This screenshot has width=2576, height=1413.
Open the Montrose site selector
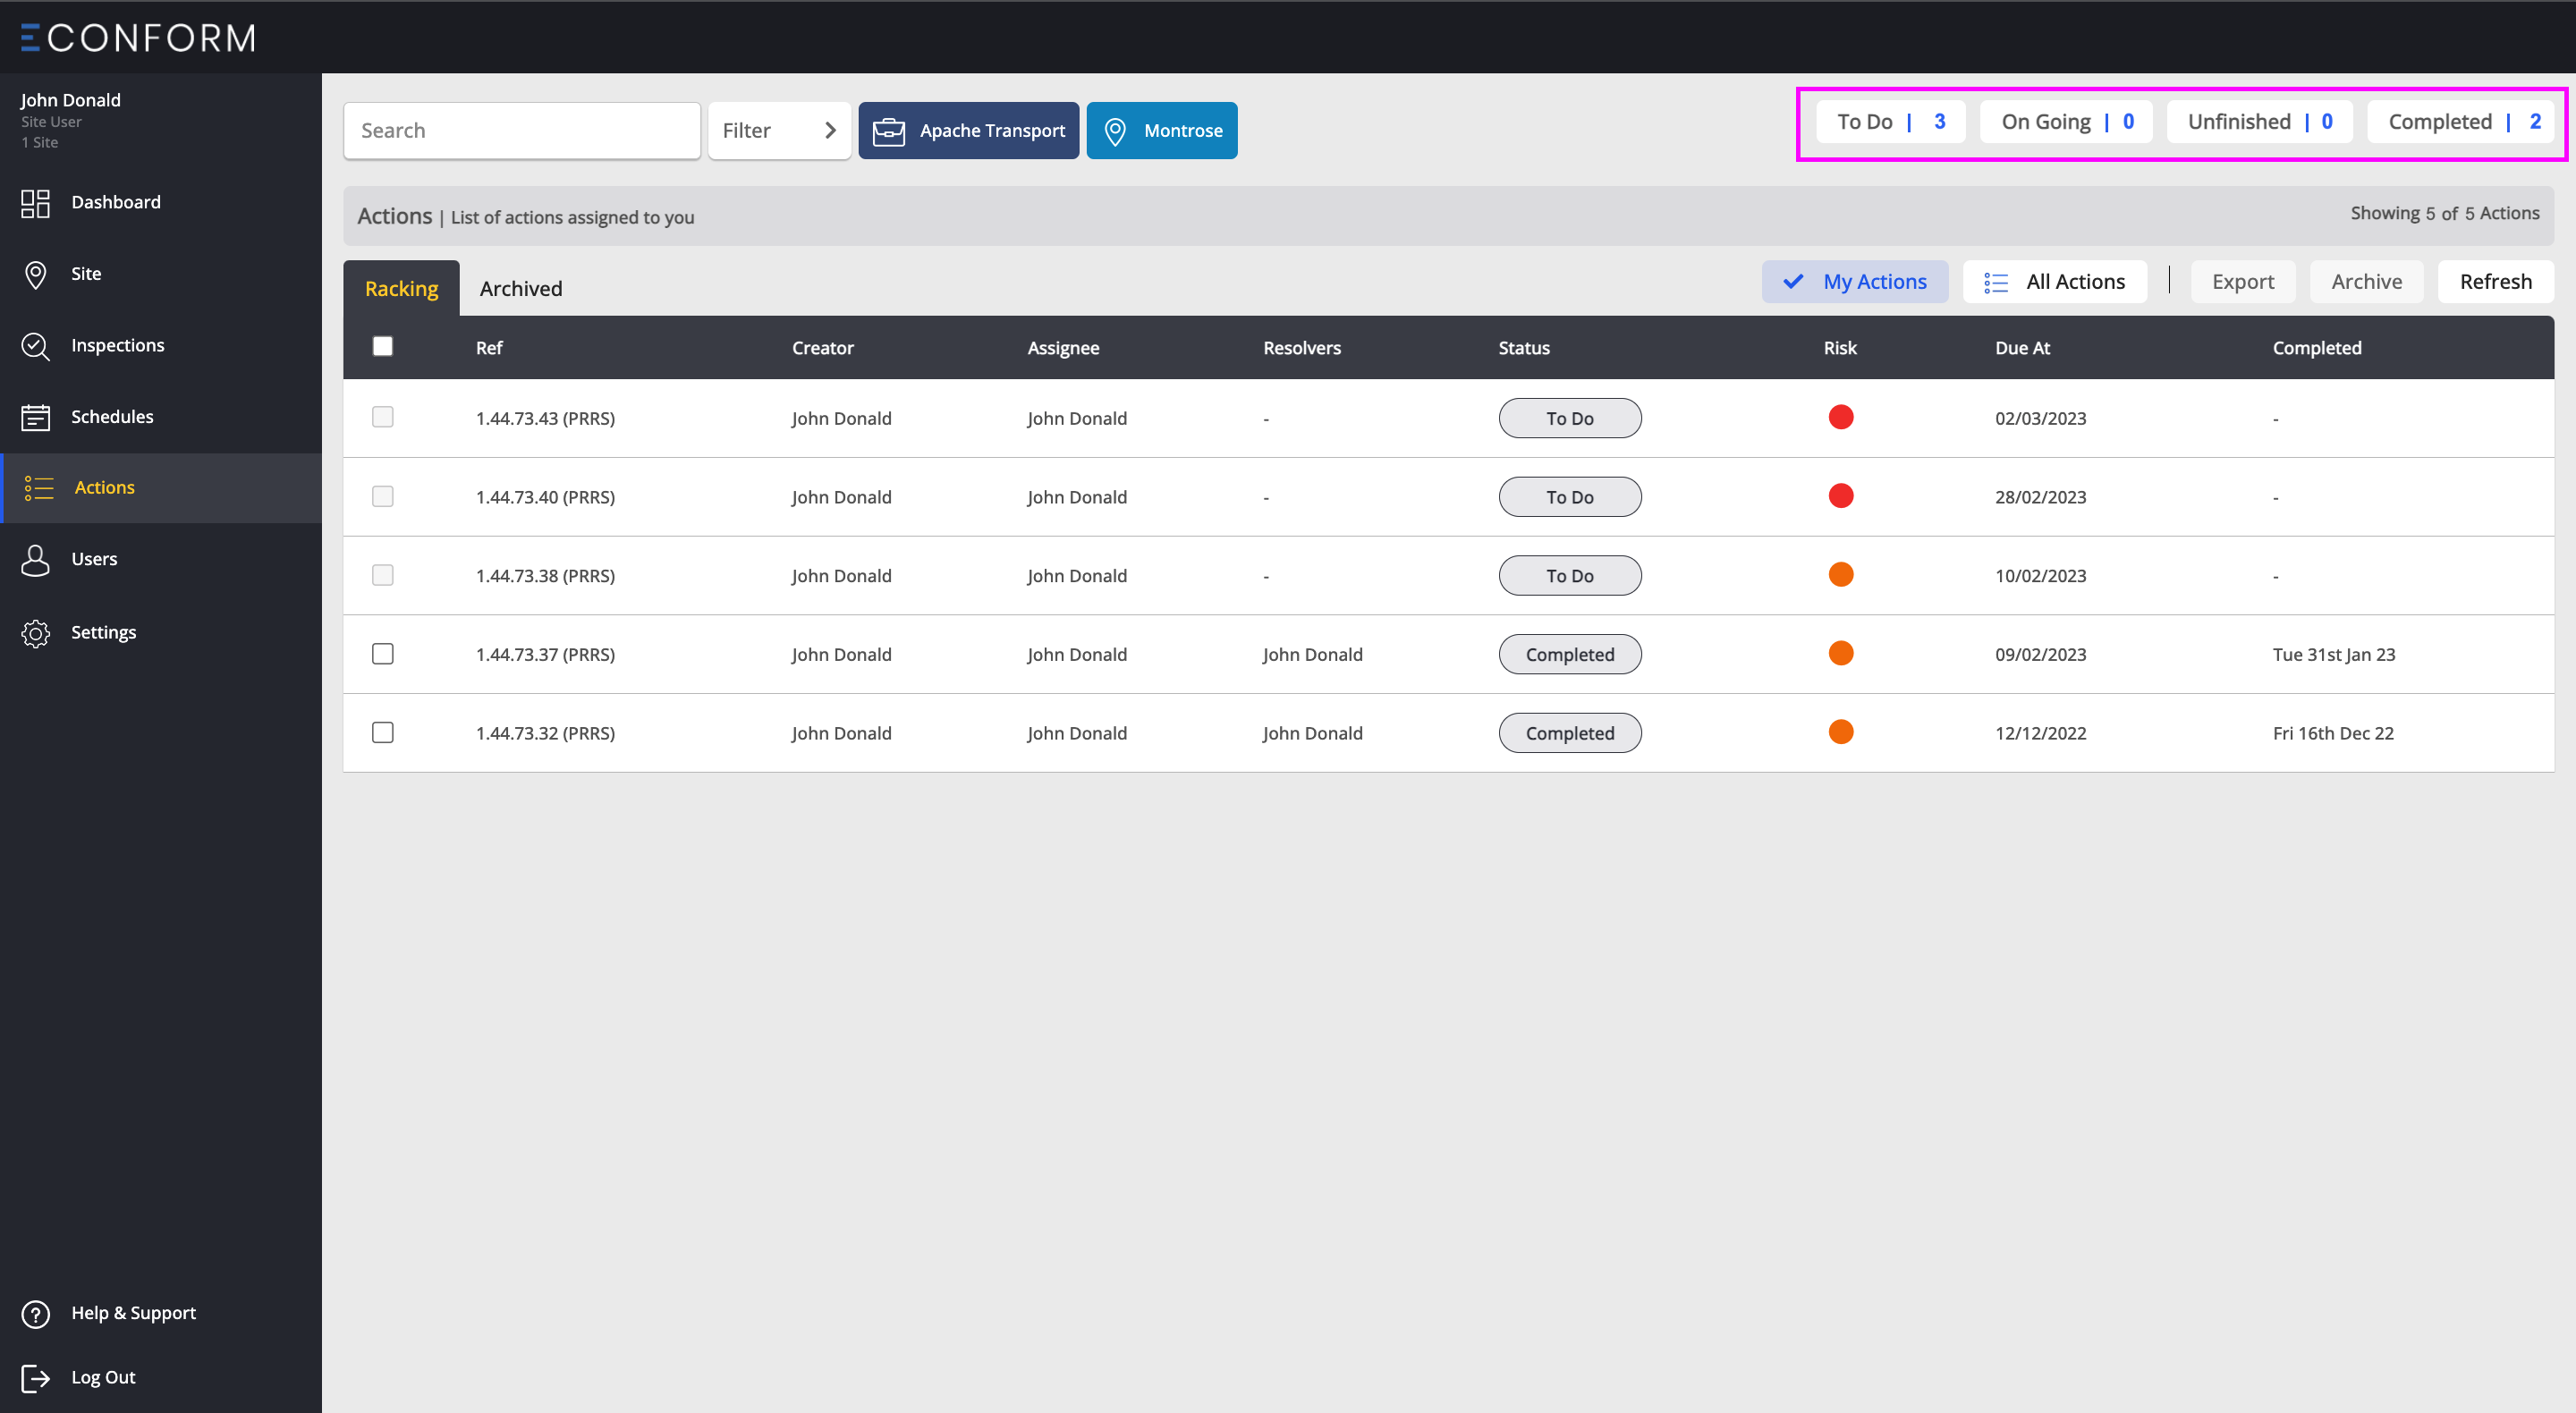1161,130
